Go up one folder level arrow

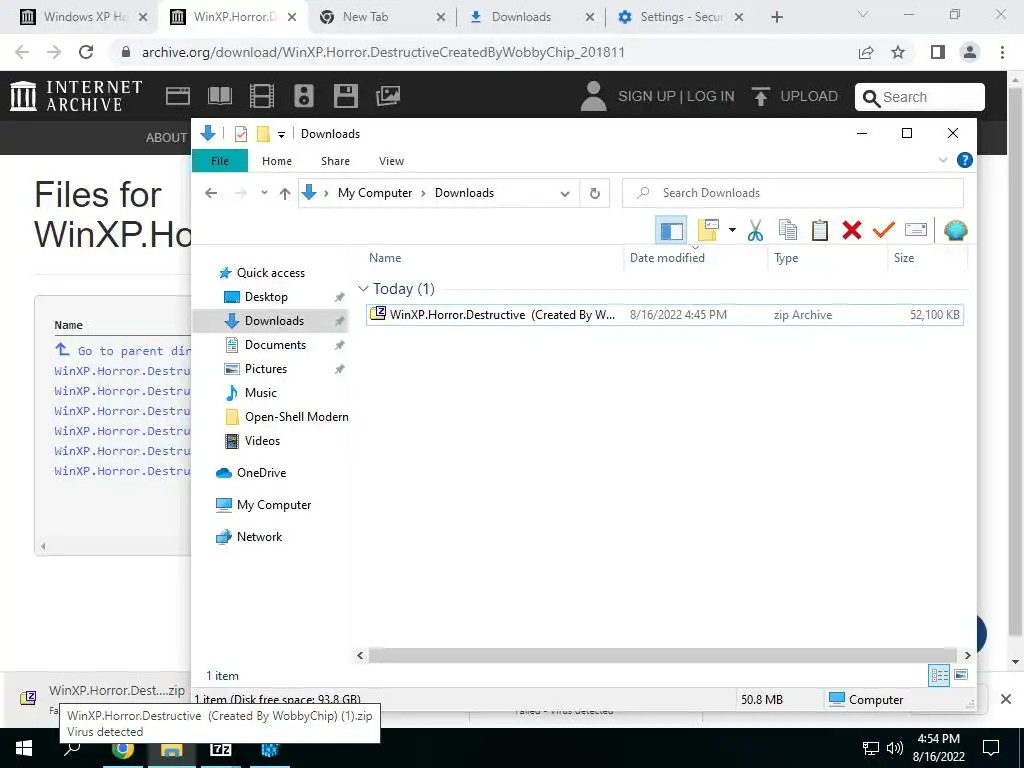tap(285, 193)
